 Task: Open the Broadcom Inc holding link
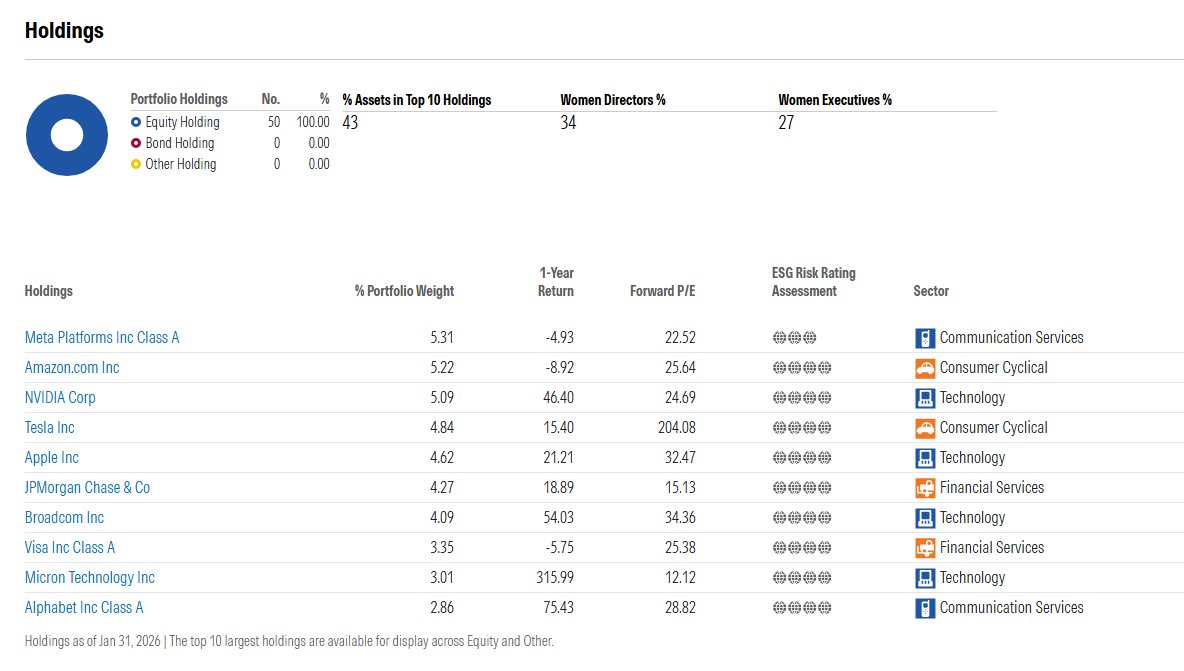(x=64, y=518)
